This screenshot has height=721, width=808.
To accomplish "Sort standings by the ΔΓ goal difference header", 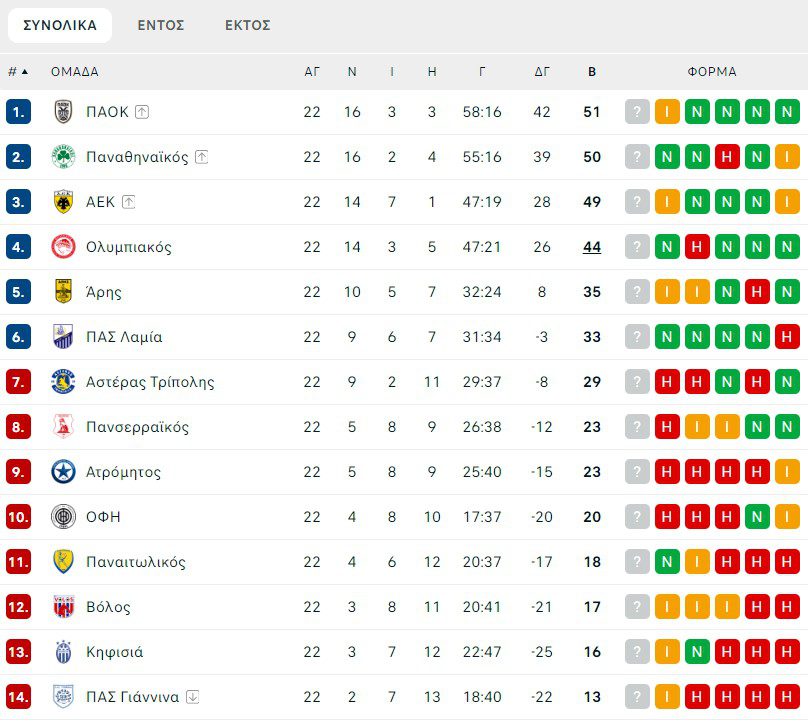I will [x=542, y=72].
